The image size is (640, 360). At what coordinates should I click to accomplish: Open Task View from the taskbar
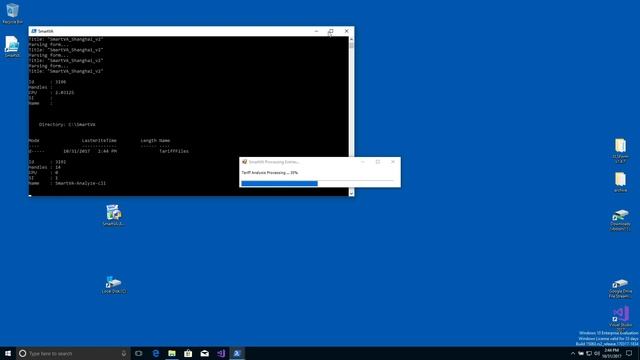pyautogui.click(x=139, y=353)
